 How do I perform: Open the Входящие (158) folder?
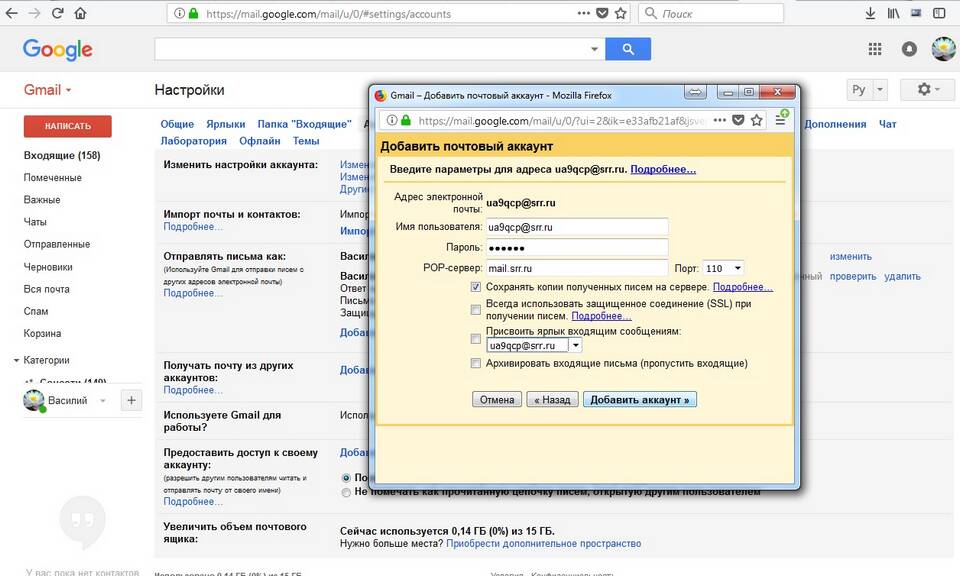click(62, 155)
